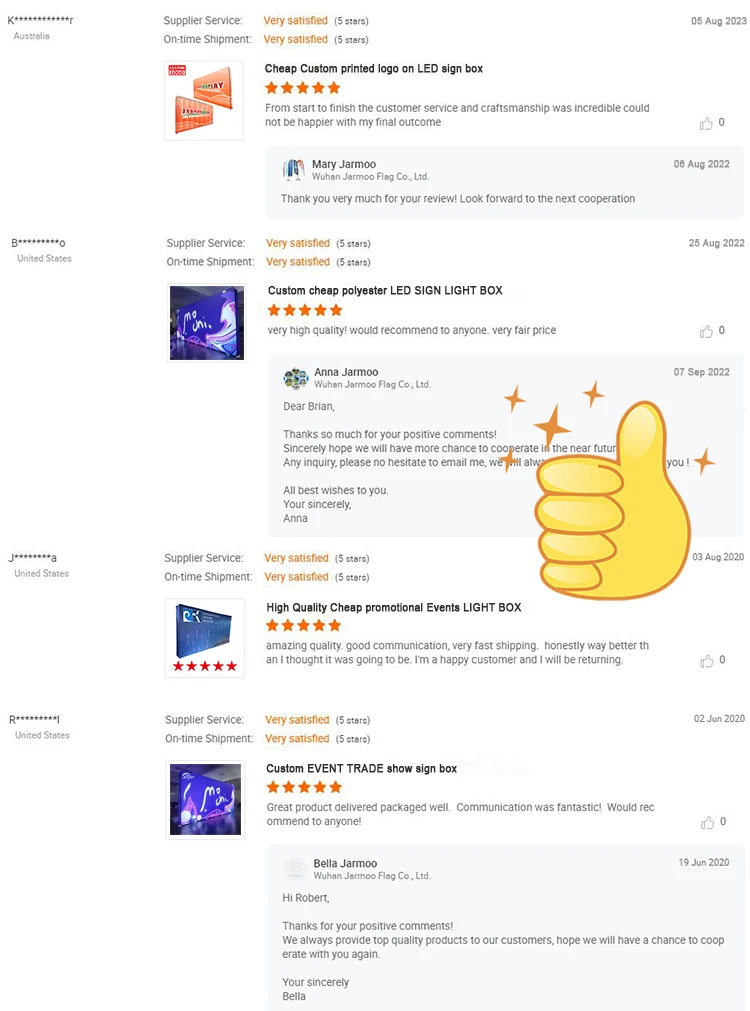This screenshot has height=1011, width=750.
Task: Like the 'amazing quality' light box review
Action: [707, 661]
